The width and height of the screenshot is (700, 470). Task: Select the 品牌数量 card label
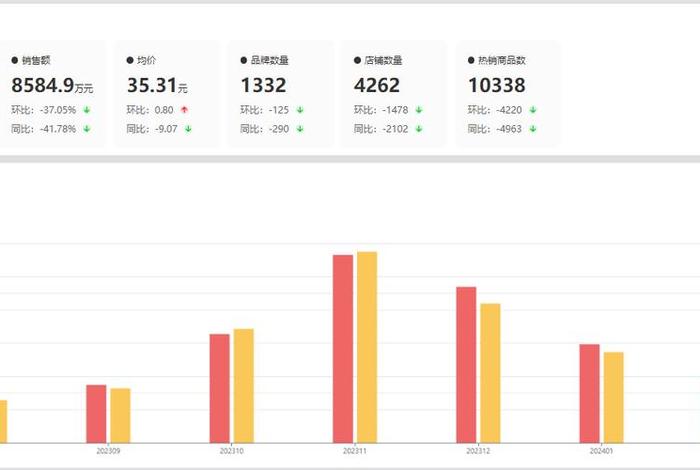(x=270, y=60)
